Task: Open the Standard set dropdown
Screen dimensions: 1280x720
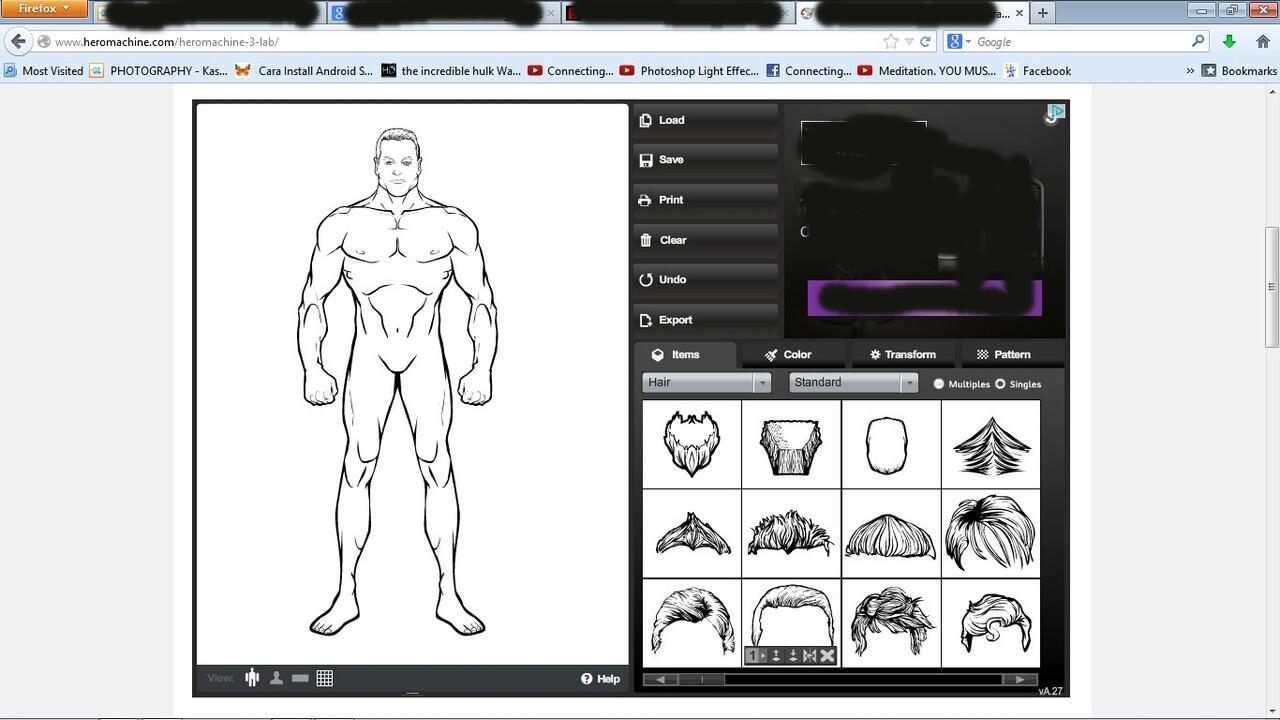Action: click(853, 383)
